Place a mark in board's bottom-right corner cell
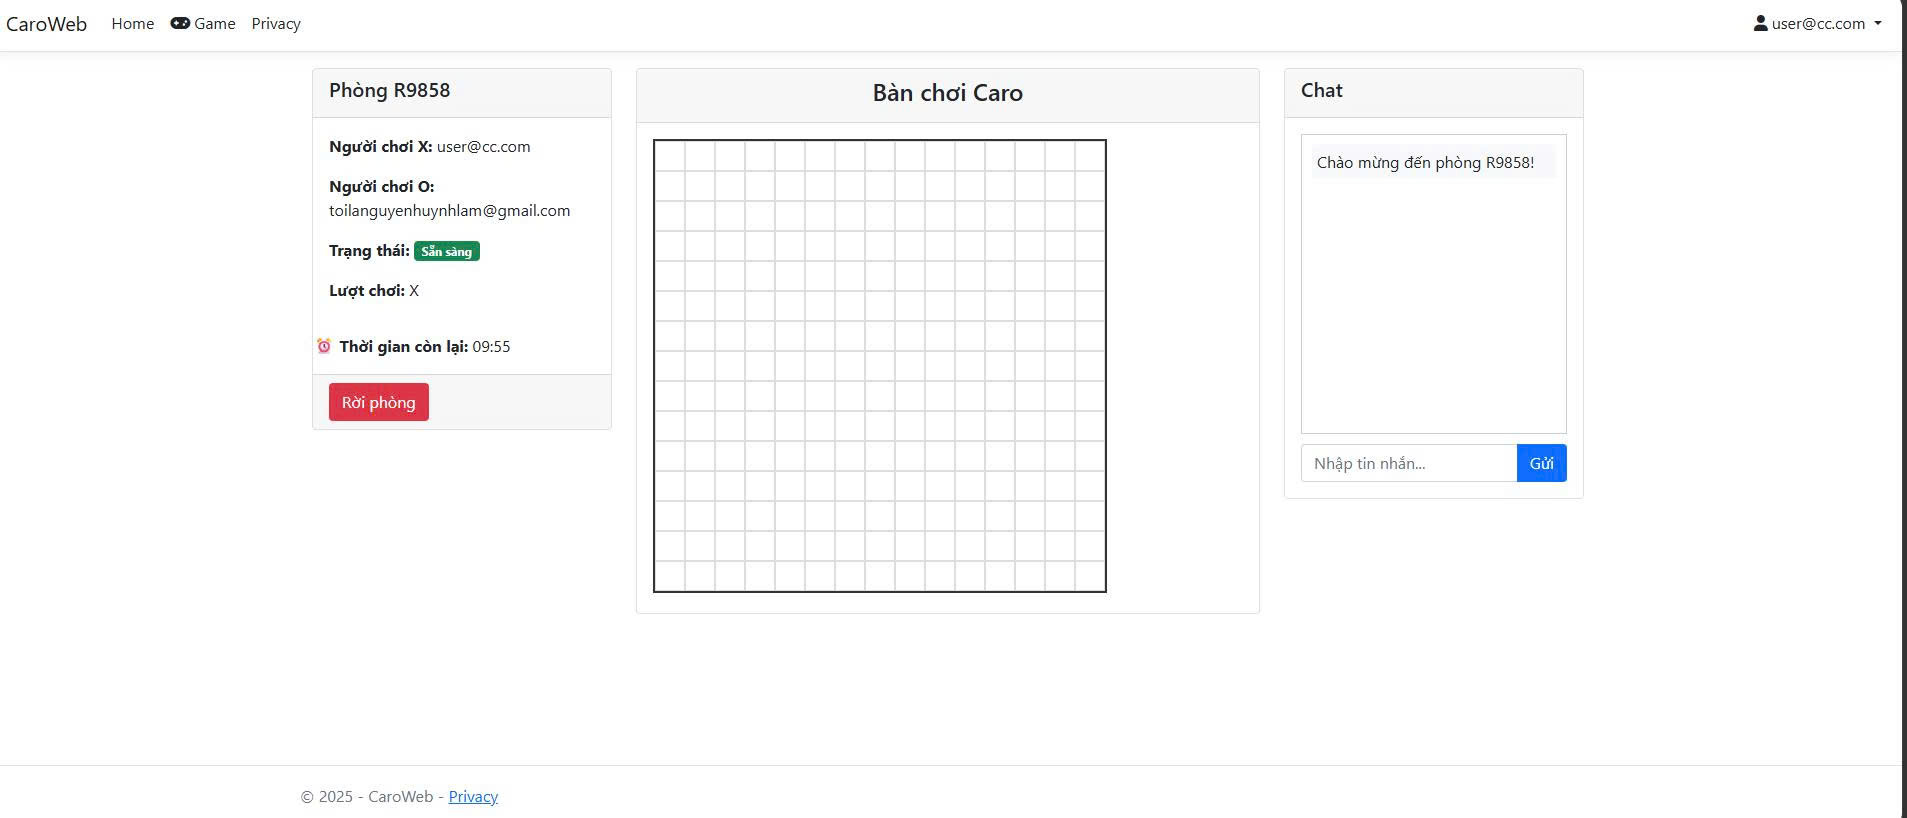This screenshot has width=1907, height=818. point(1090,576)
